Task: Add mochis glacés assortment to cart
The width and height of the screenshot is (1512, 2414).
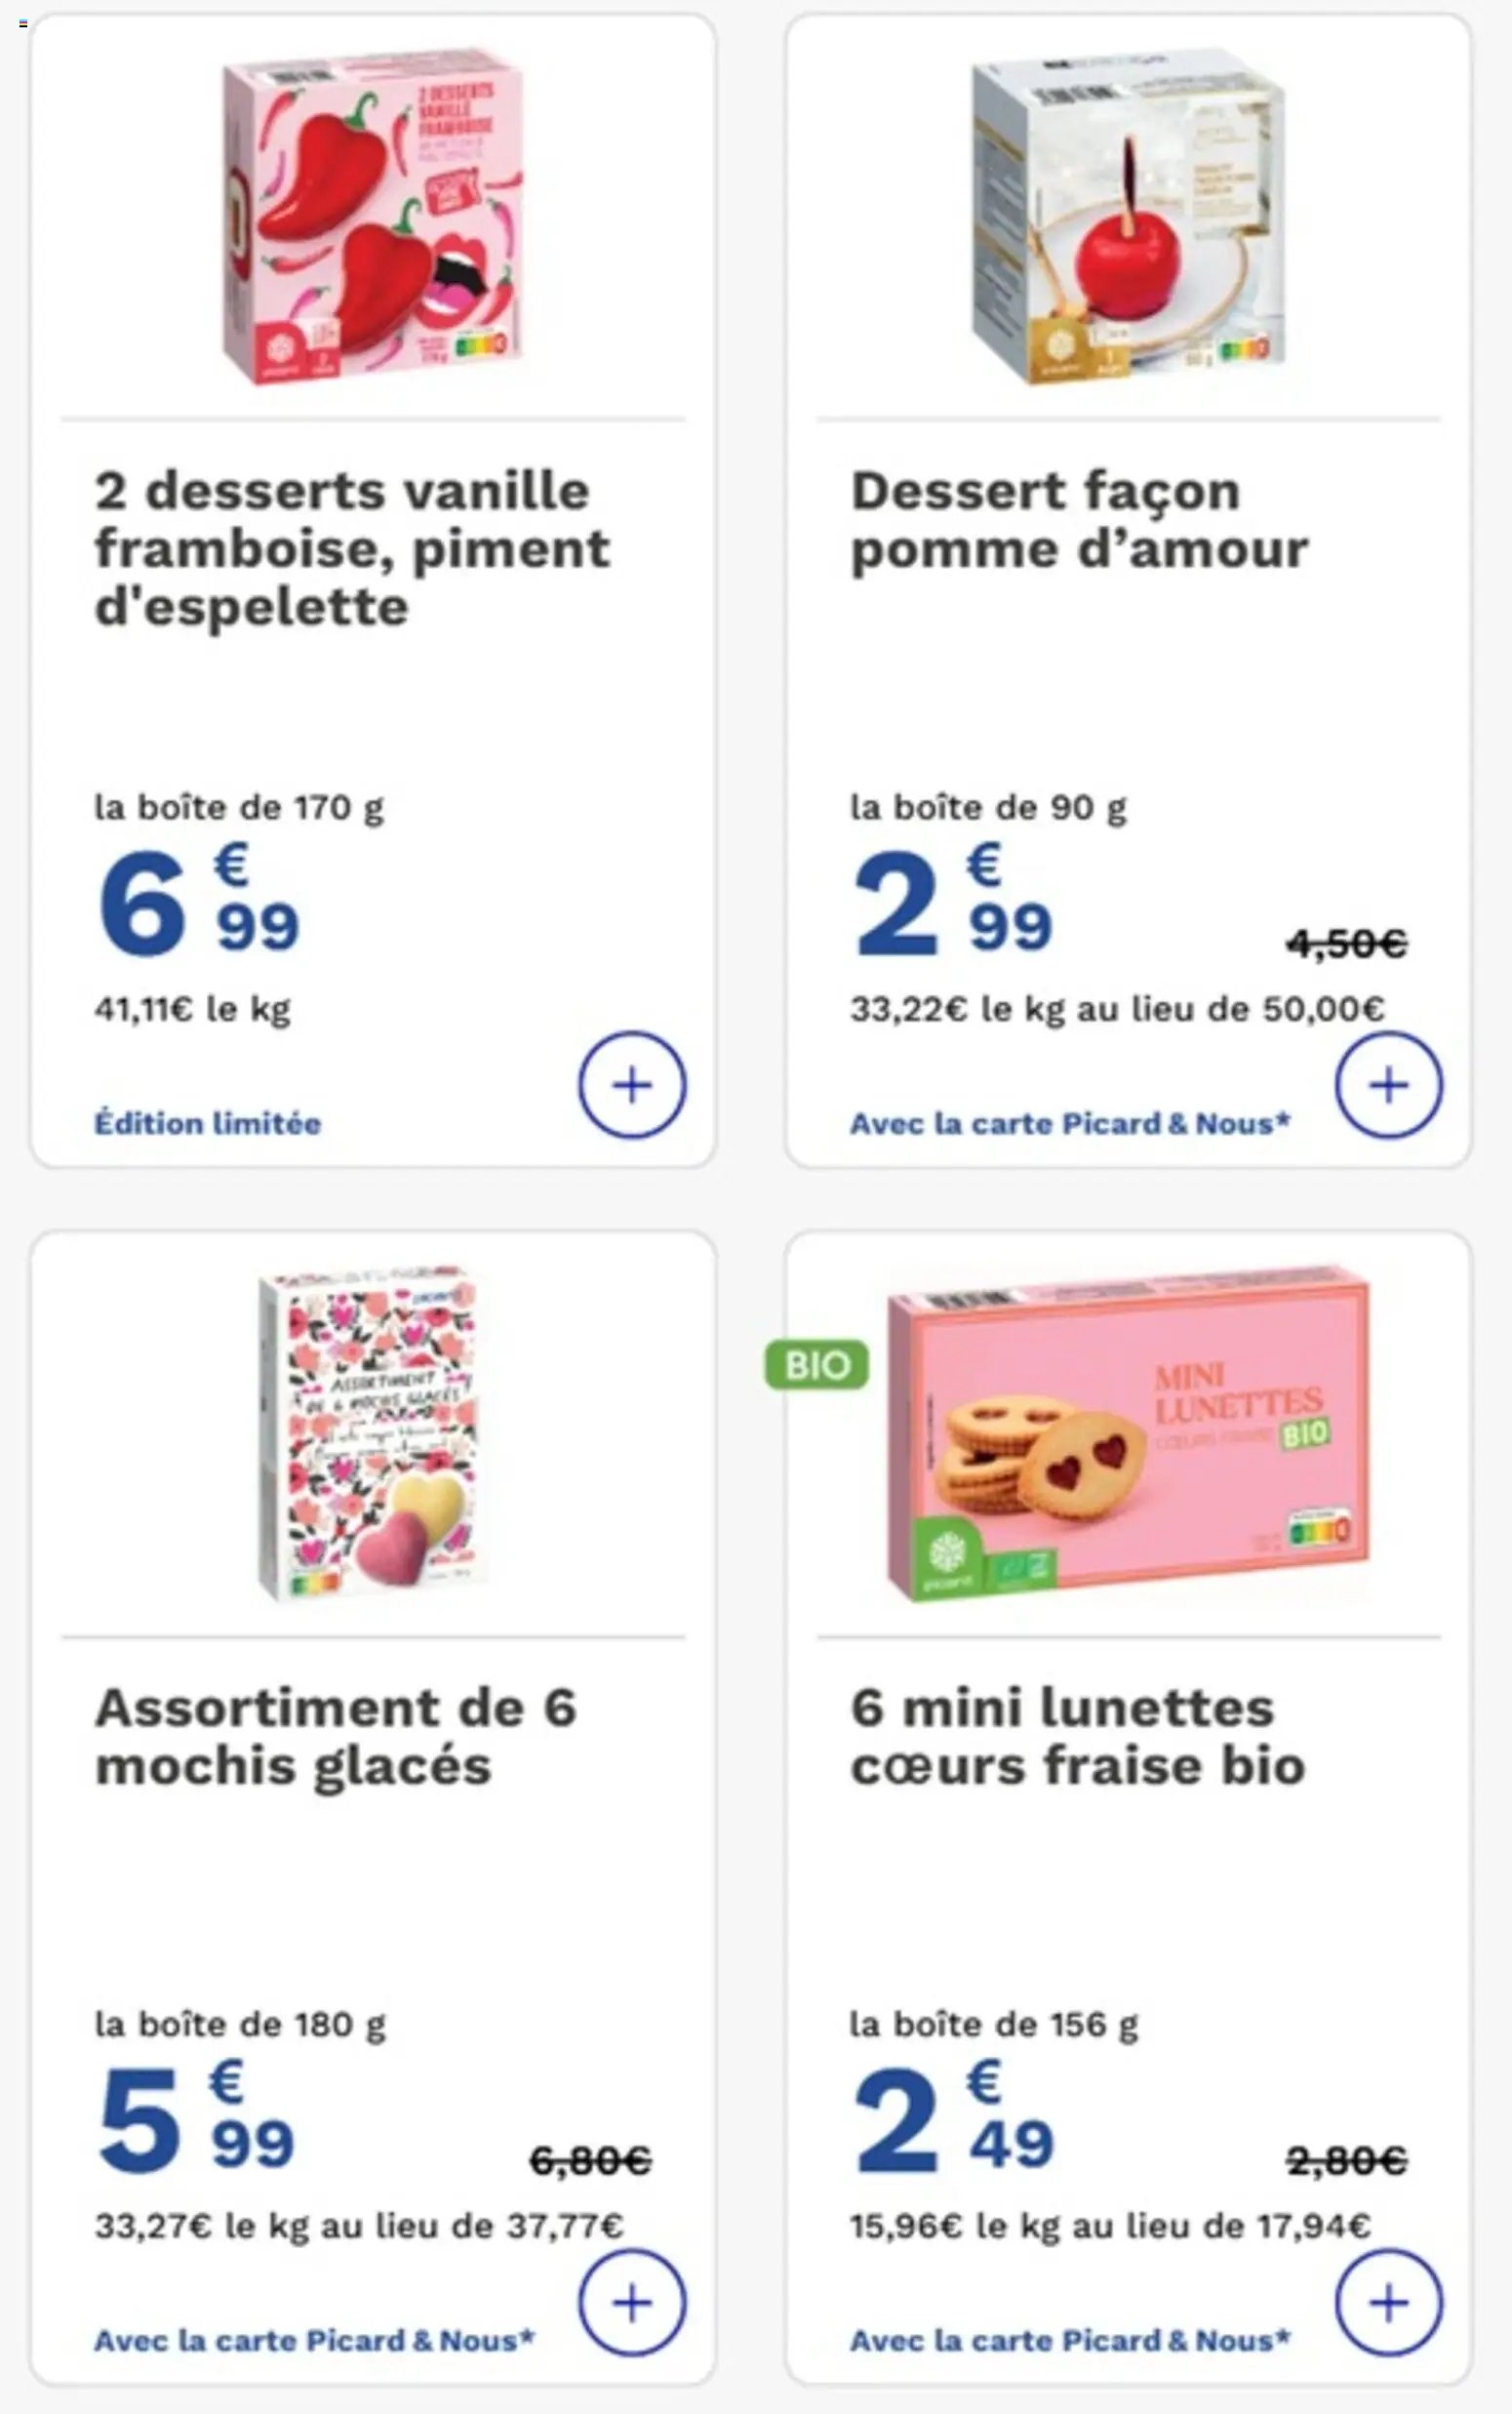Action: tap(631, 2303)
